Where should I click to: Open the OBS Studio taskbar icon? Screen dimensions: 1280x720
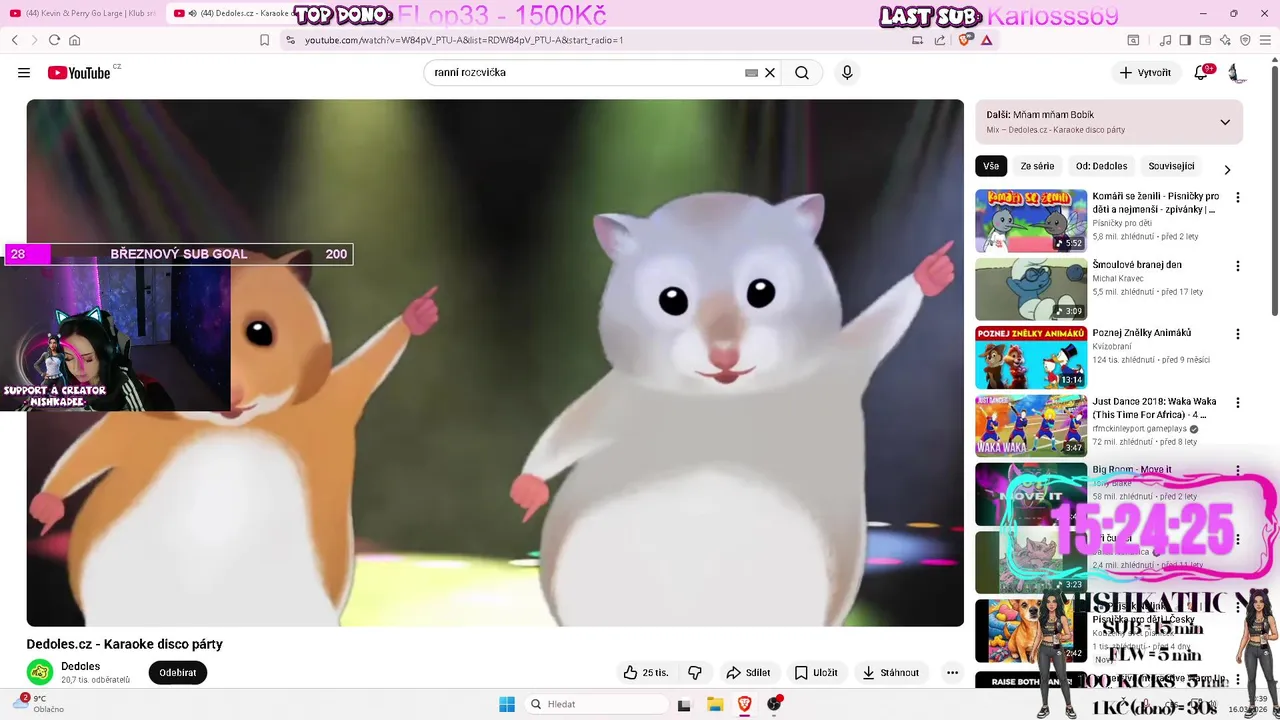click(774, 704)
